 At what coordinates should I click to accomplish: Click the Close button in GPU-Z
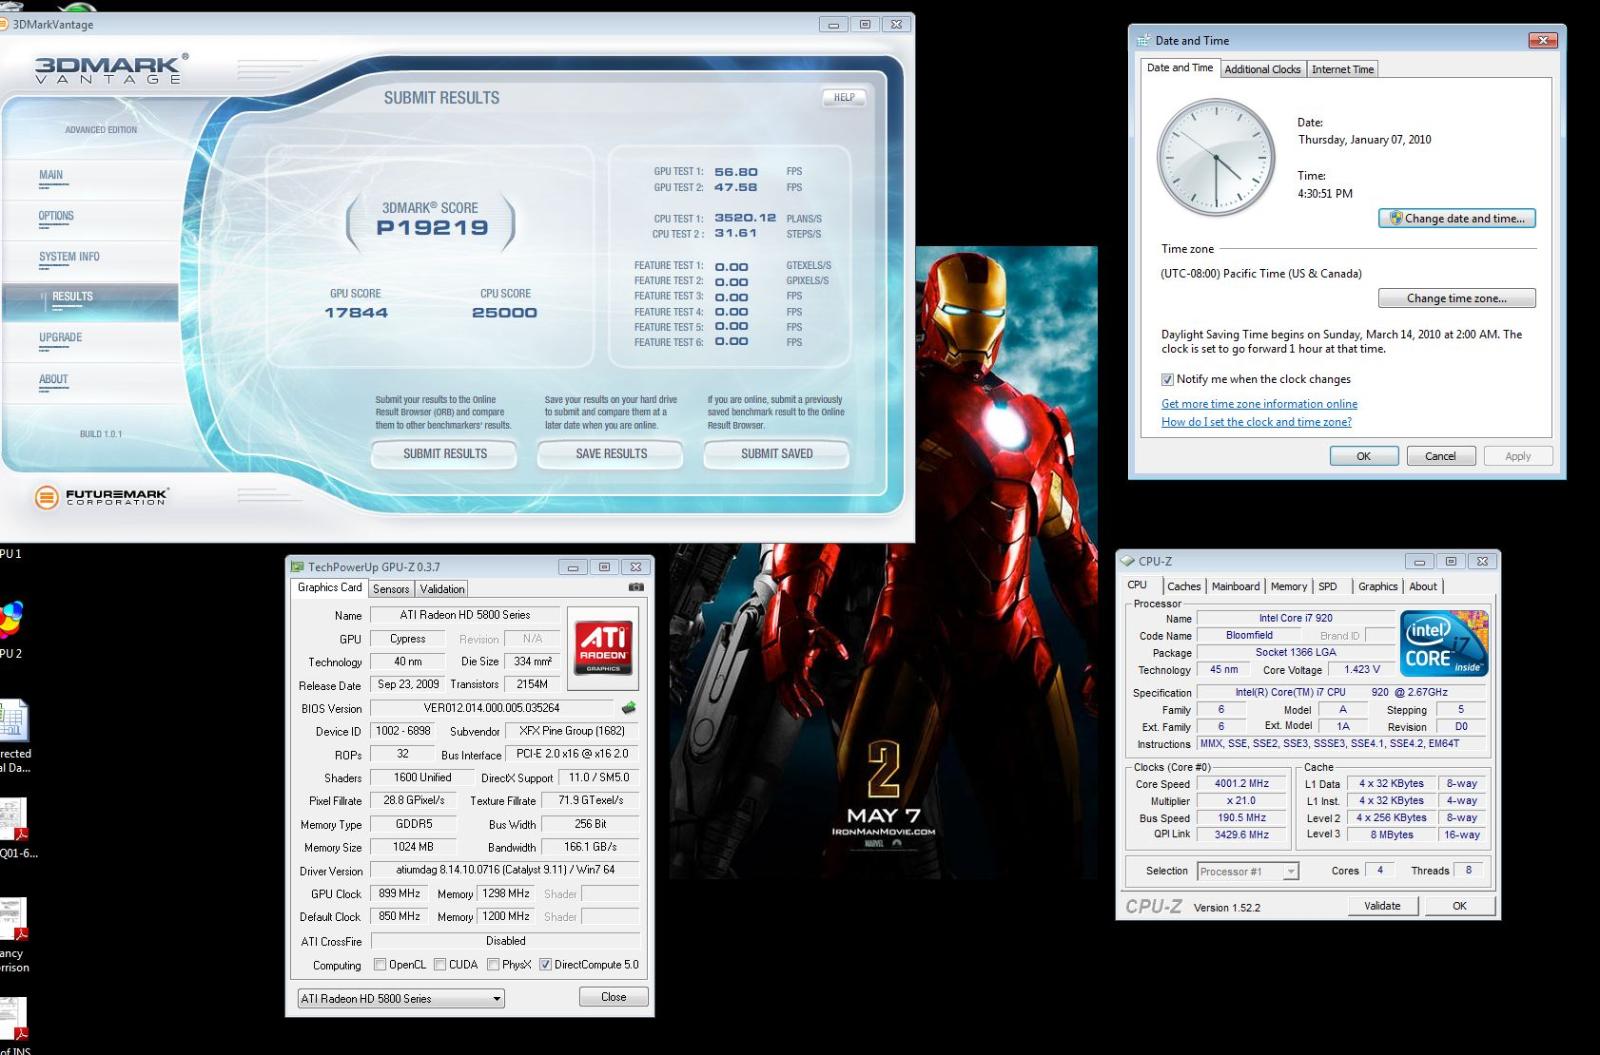click(x=613, y=997)
